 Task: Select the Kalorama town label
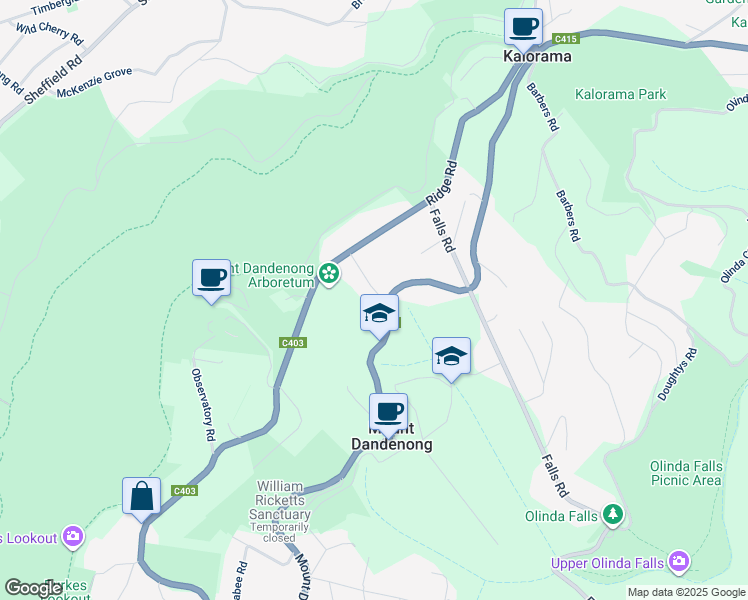pyautogui.click(x=537, y=56)
